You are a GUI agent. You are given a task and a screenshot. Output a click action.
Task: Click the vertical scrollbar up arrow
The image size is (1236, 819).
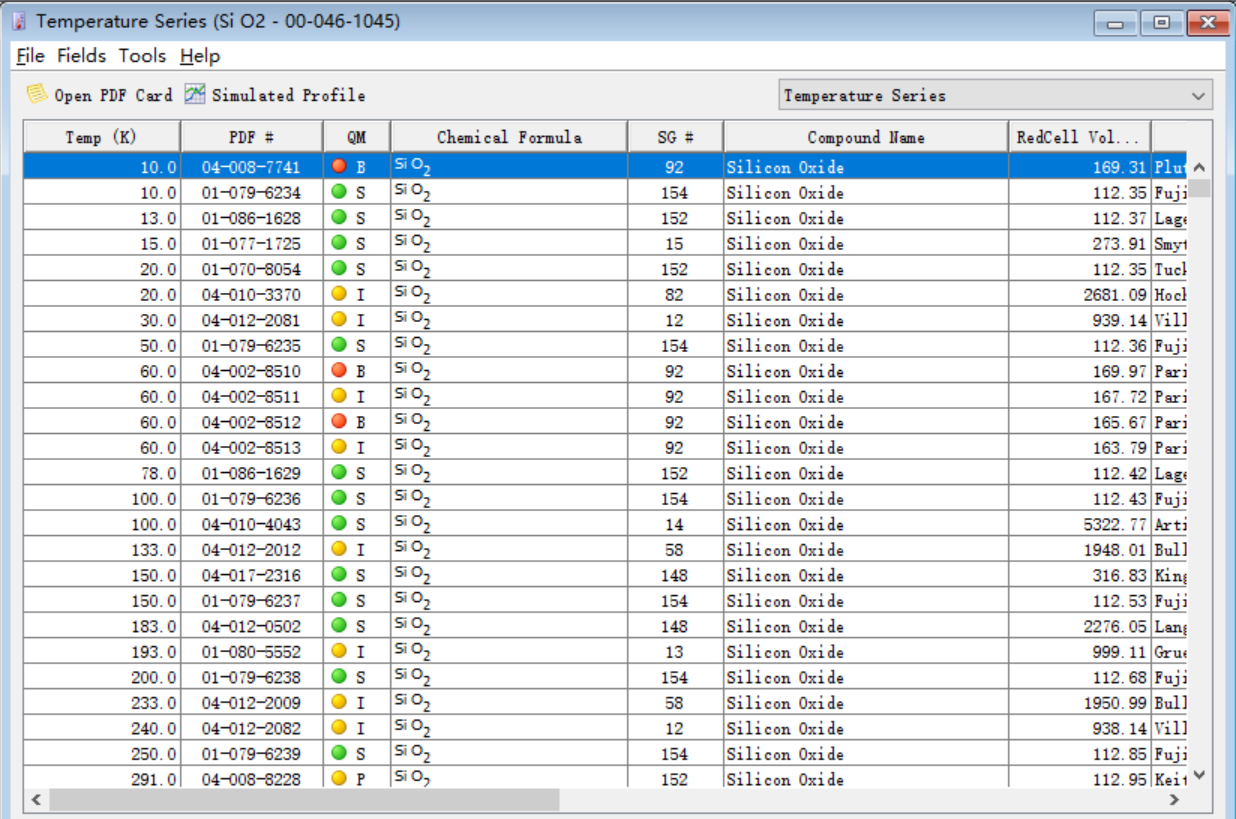click(x=1200, y=167)
